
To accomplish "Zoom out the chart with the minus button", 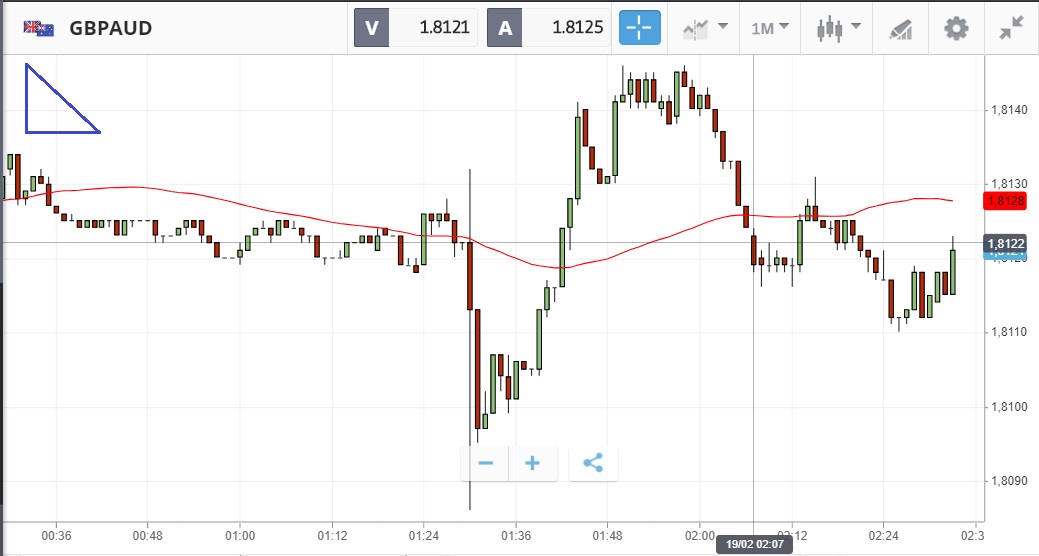I will pos(486,463).
